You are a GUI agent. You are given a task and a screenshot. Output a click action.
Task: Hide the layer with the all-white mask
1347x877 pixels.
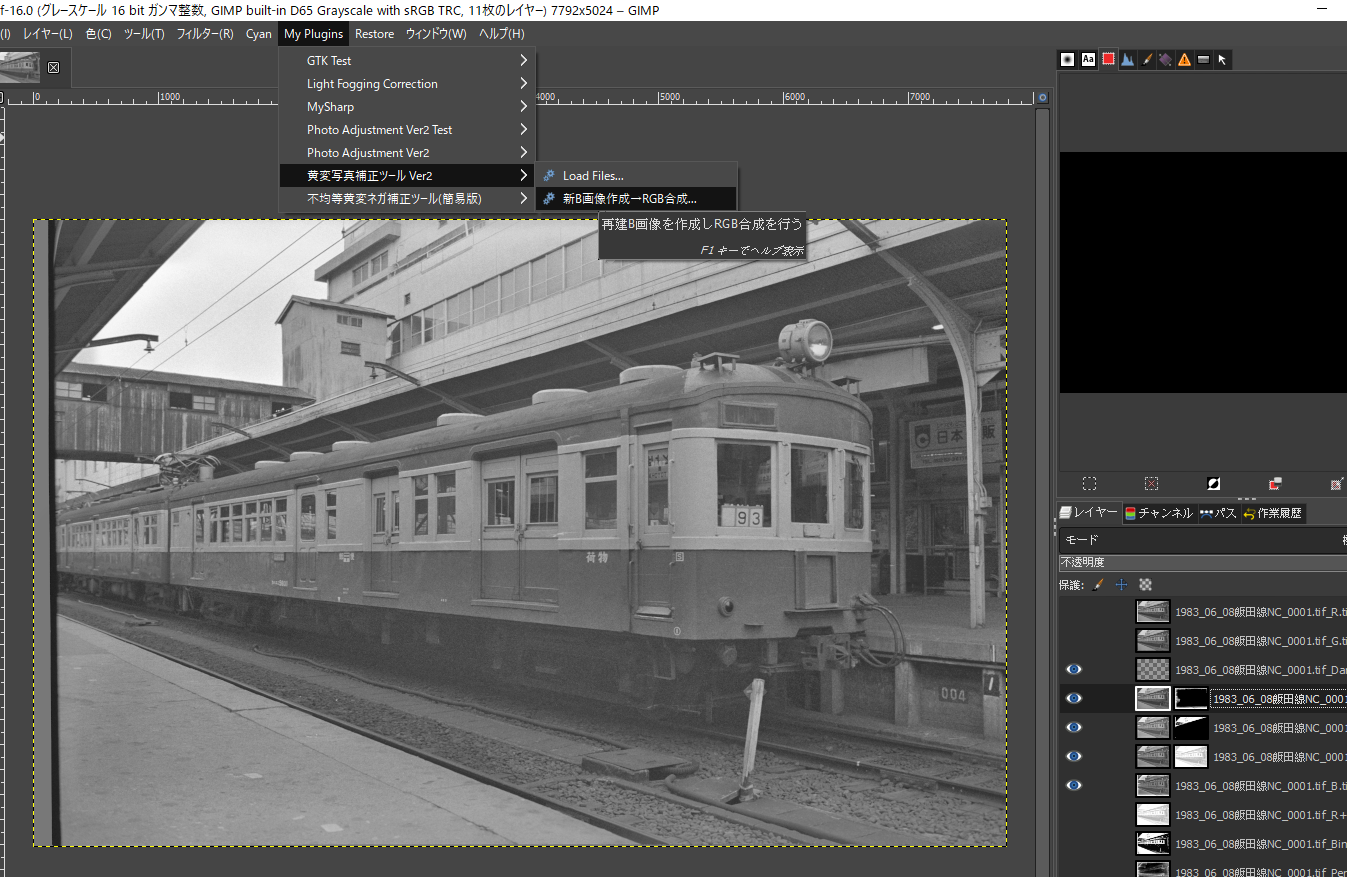point(1074,756)
